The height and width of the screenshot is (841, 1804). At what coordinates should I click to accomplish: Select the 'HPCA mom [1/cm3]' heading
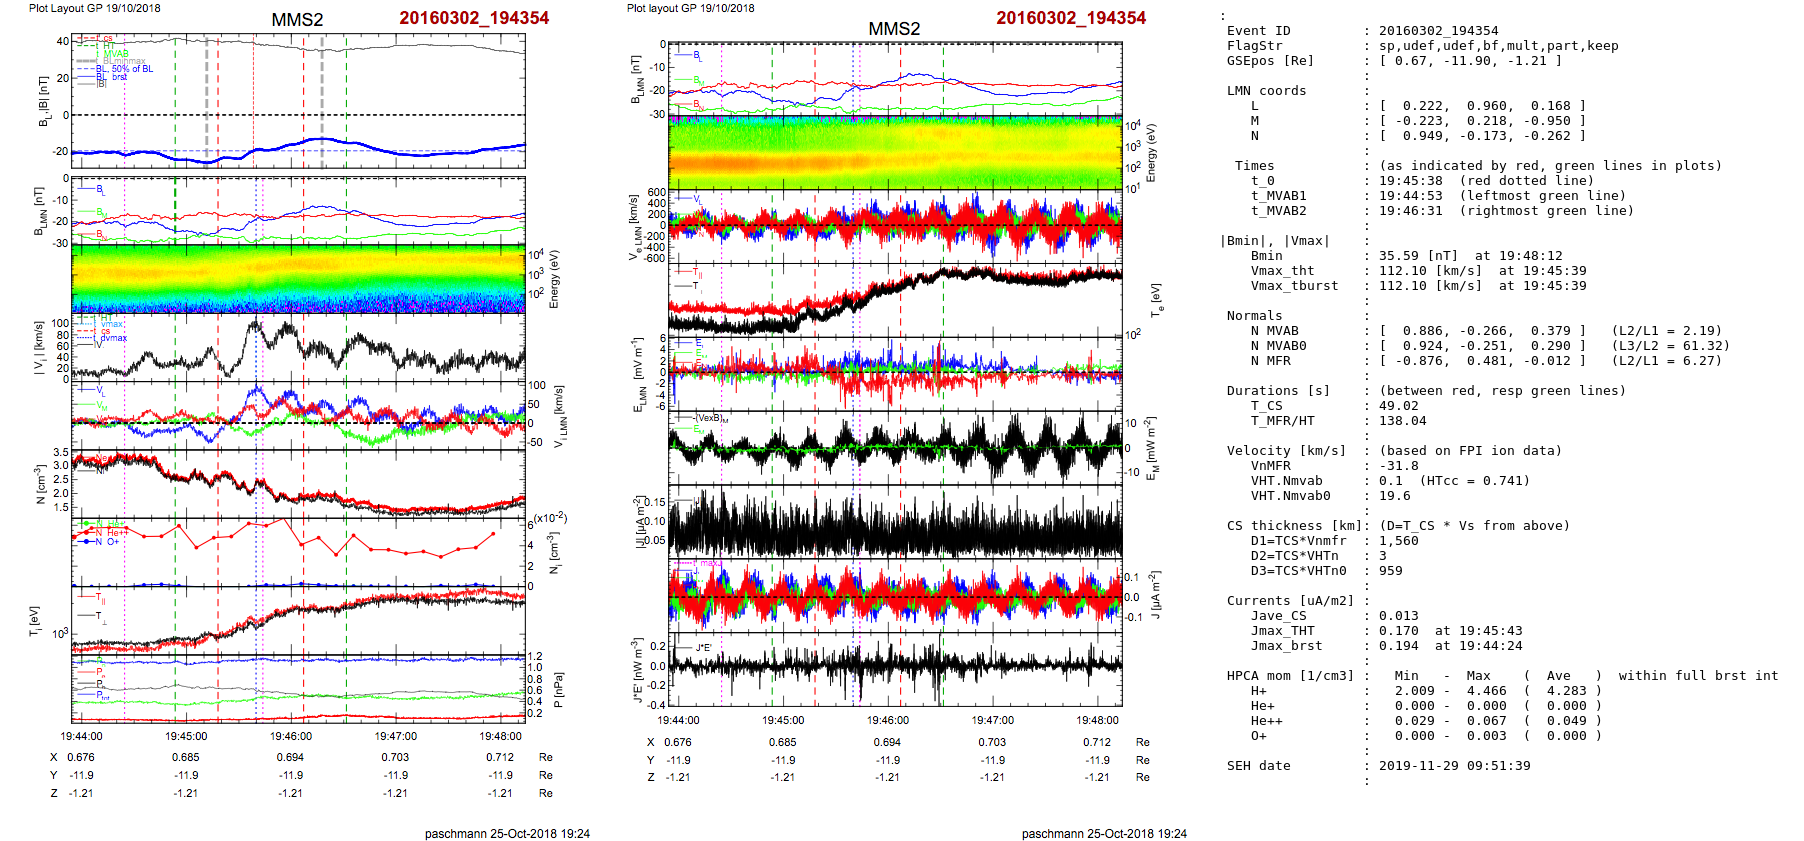1290,676
